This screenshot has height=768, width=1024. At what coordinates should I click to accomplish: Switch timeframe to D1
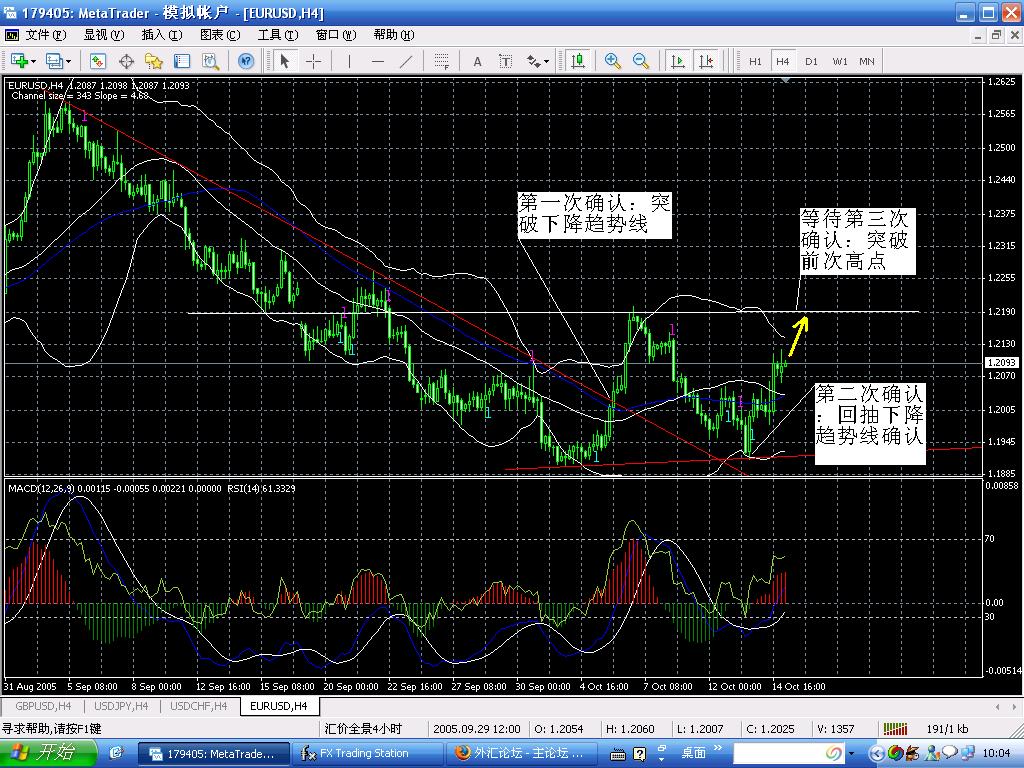[x=811, y=61]
